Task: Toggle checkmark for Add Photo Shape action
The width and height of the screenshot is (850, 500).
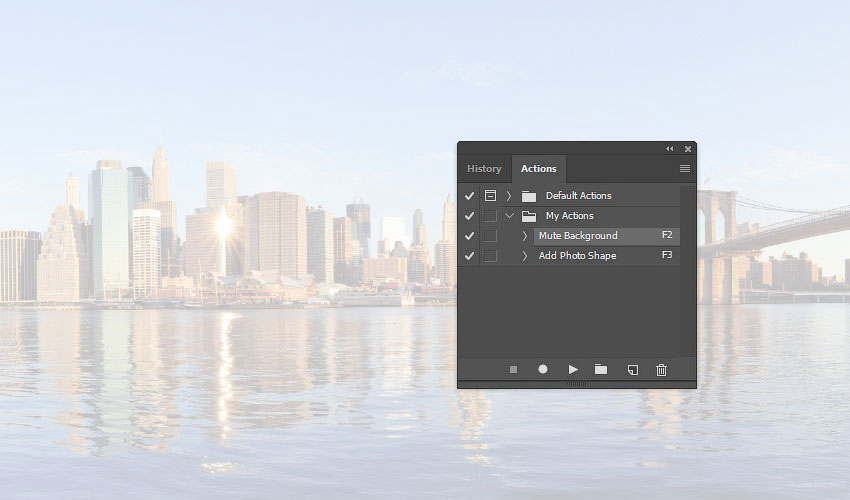Action: (469, 256)
